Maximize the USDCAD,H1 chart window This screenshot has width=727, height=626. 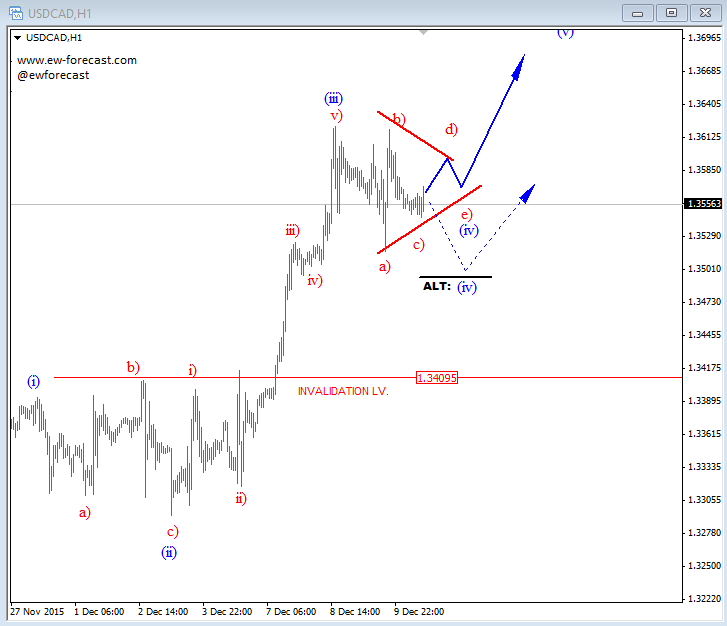coord(671,13)
